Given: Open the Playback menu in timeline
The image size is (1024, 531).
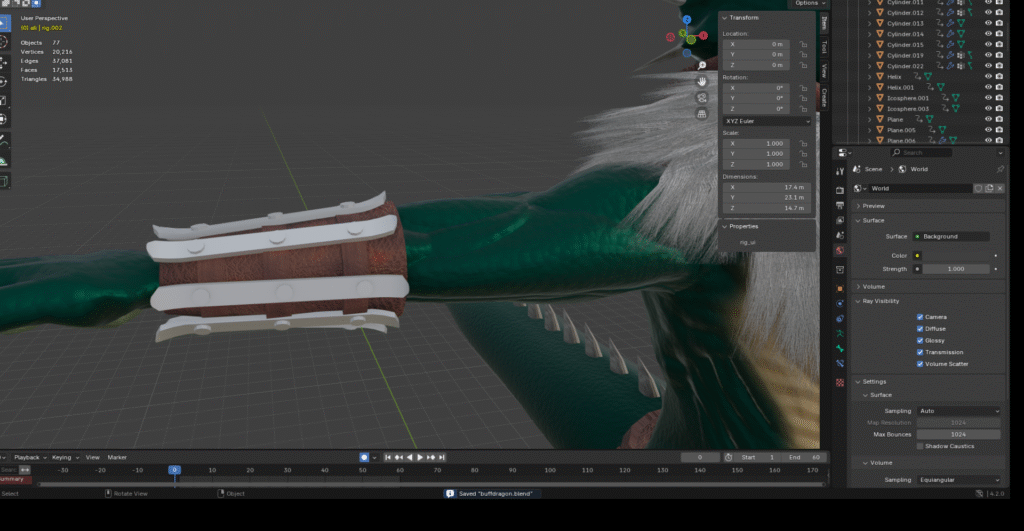Looking at the screenshot, I should [x=28, y=457].
